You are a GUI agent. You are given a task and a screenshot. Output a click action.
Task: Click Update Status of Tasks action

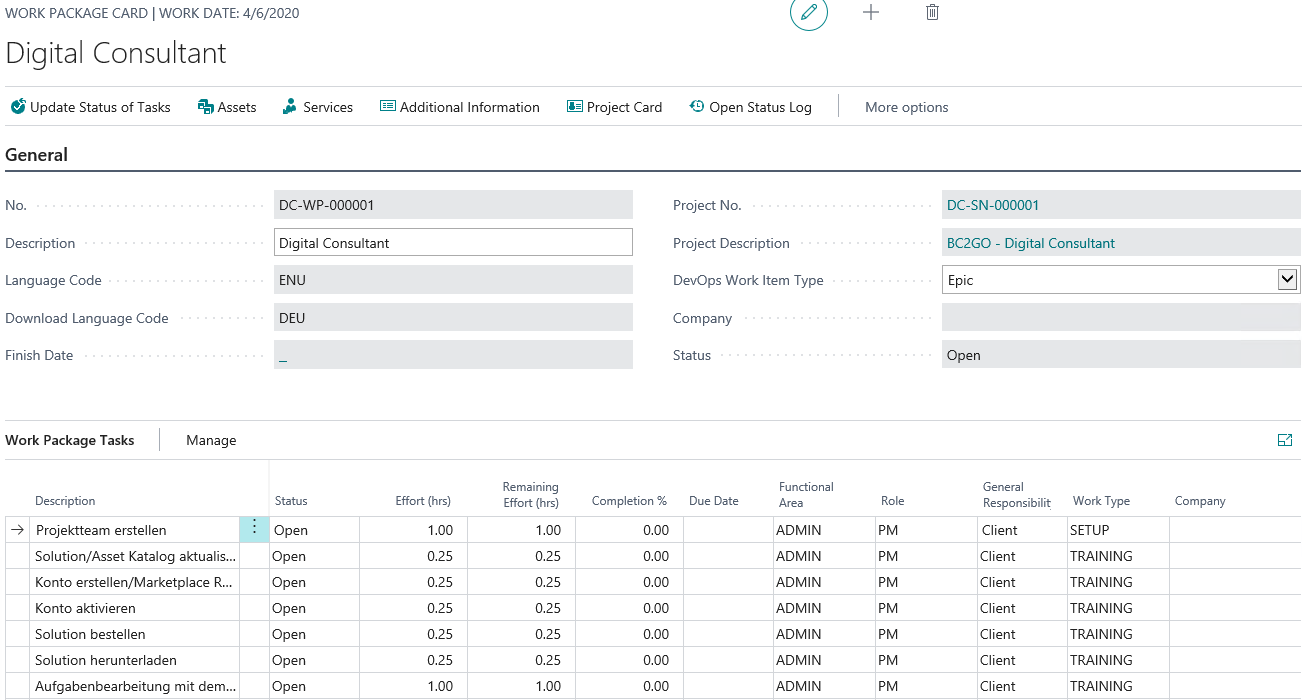pos(91,107)
